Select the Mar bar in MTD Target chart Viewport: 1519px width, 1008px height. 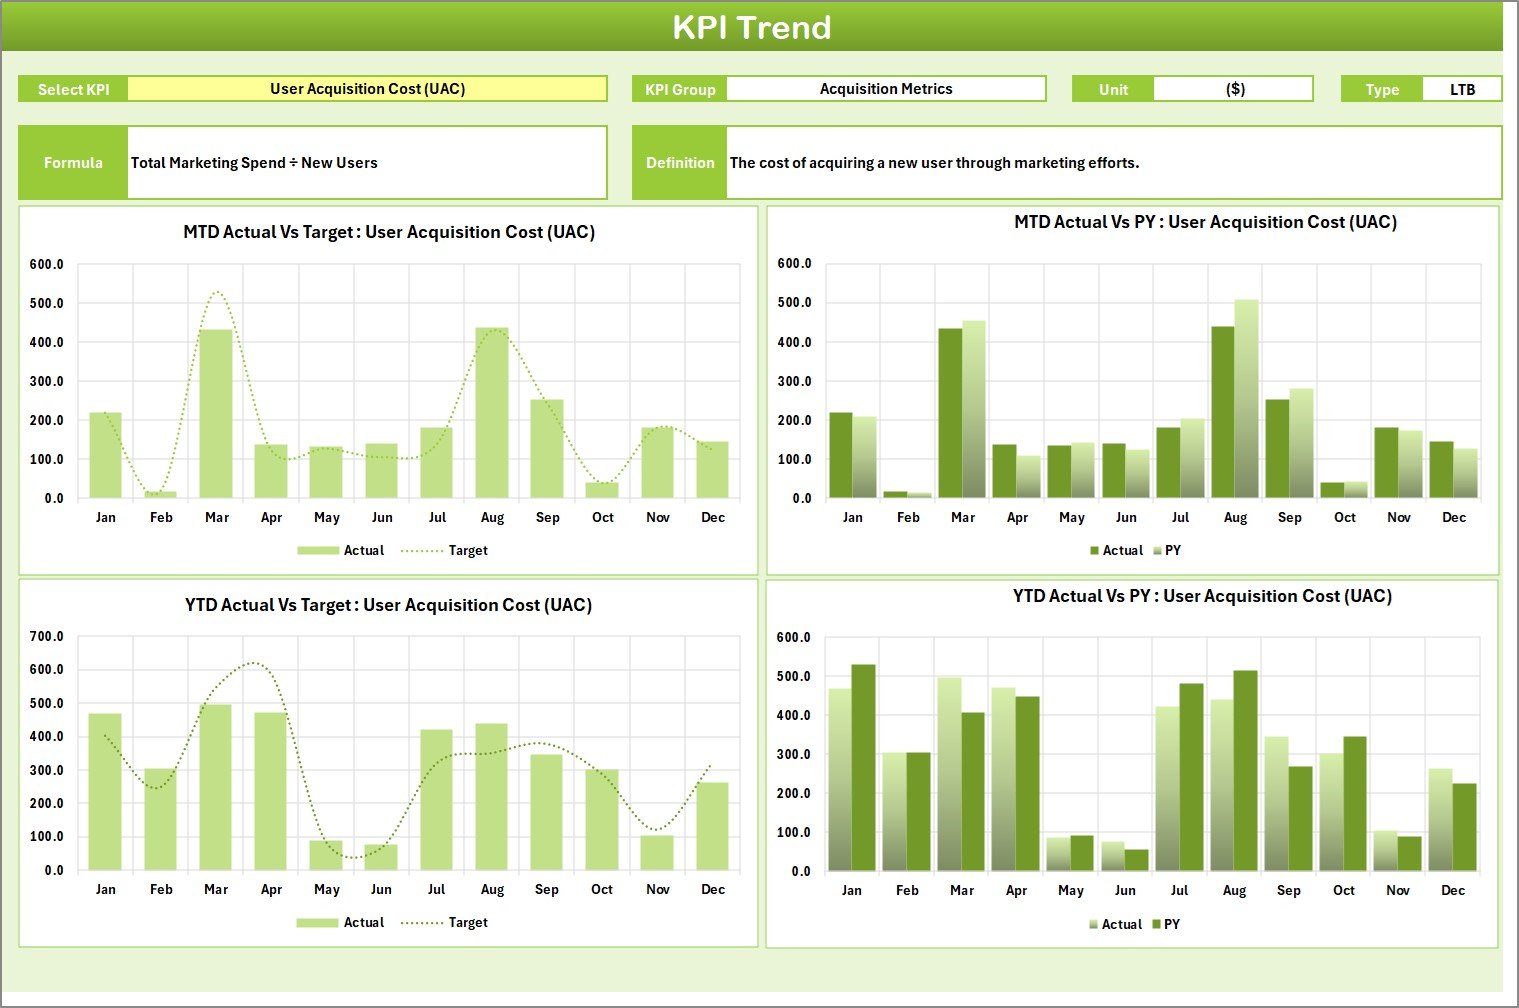point(217,410)
